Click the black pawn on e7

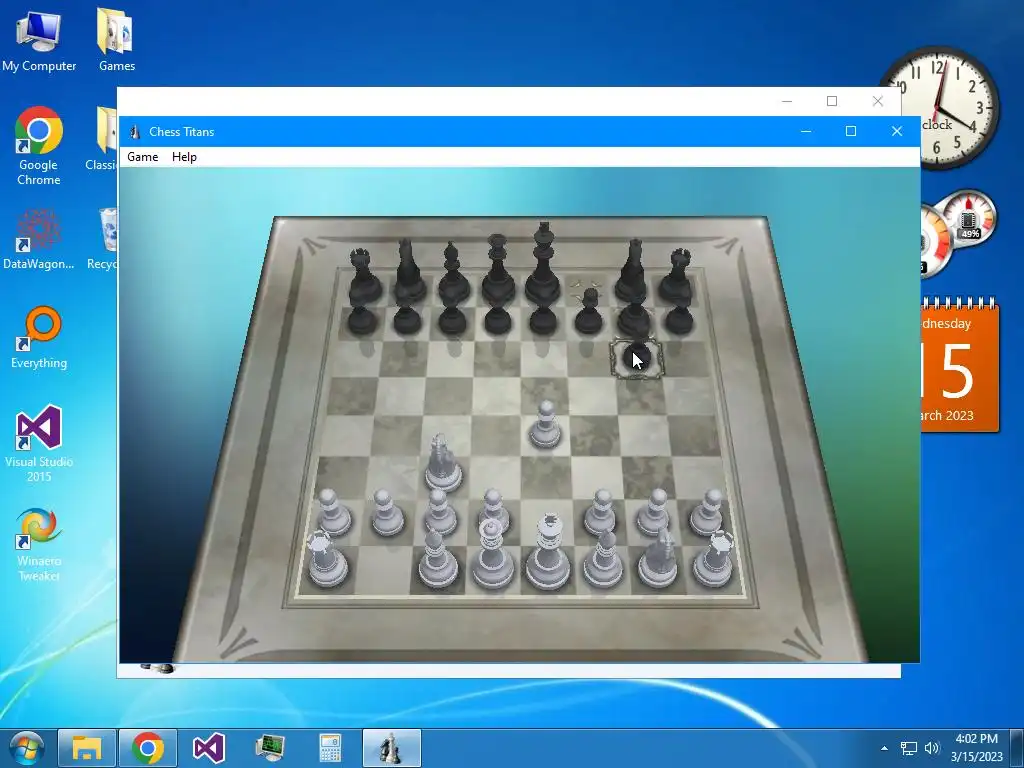point(543,320)
